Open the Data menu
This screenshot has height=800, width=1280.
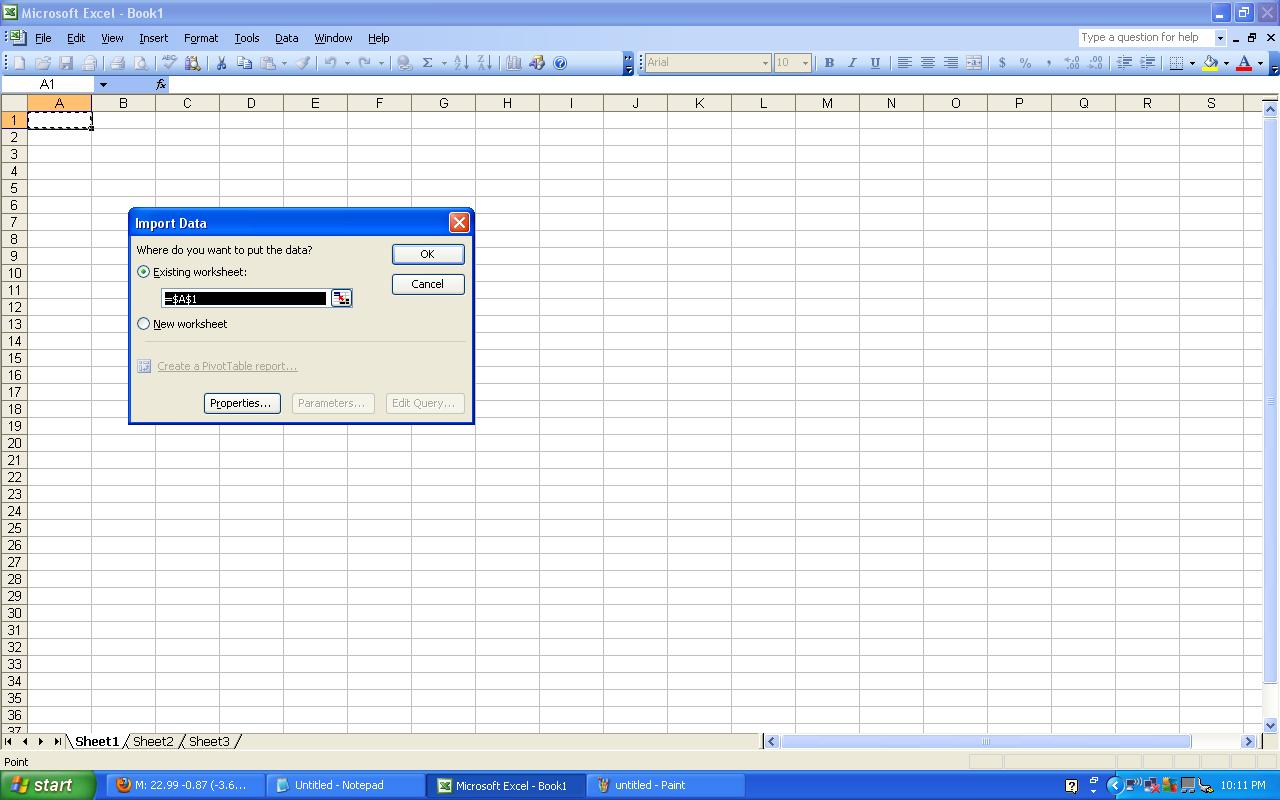click(x=286, y=38)
